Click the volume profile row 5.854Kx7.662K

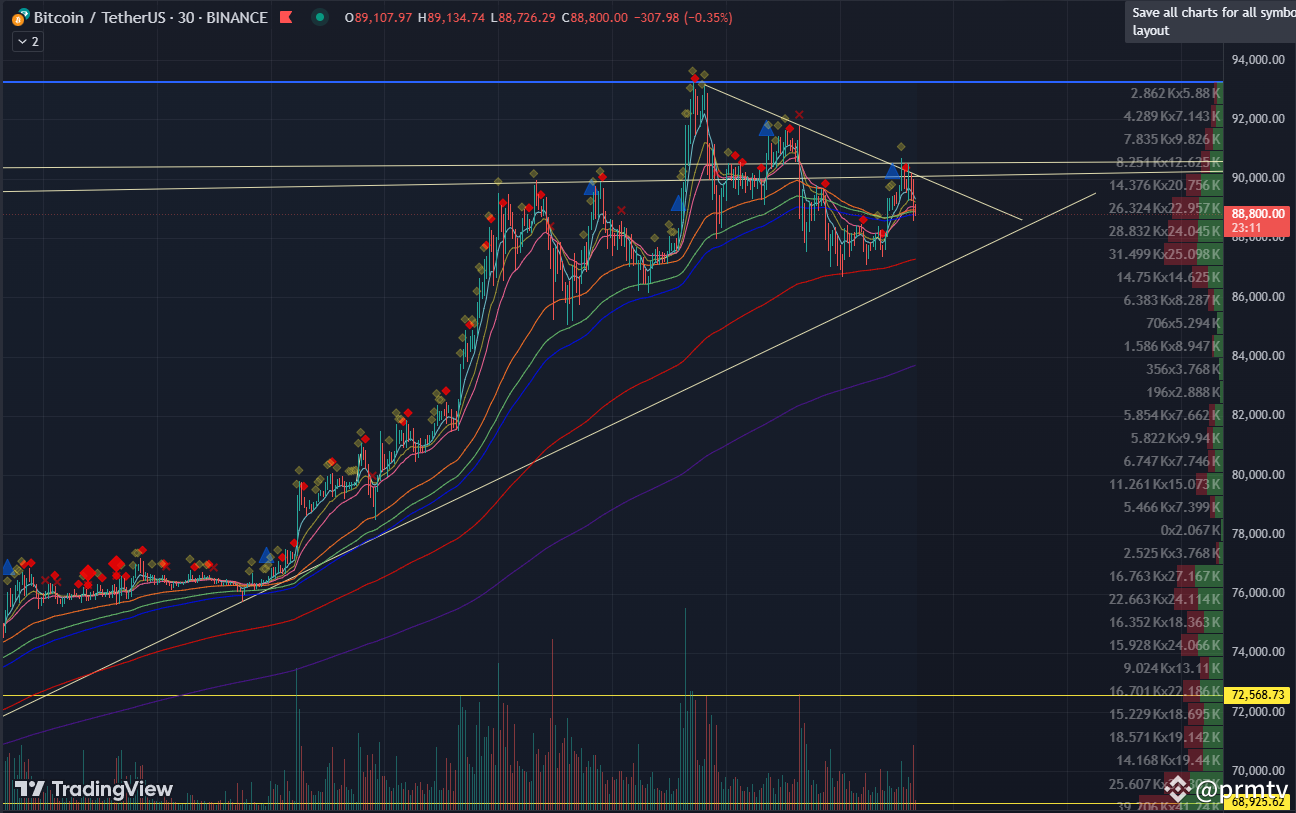[x=1172, y=415]
